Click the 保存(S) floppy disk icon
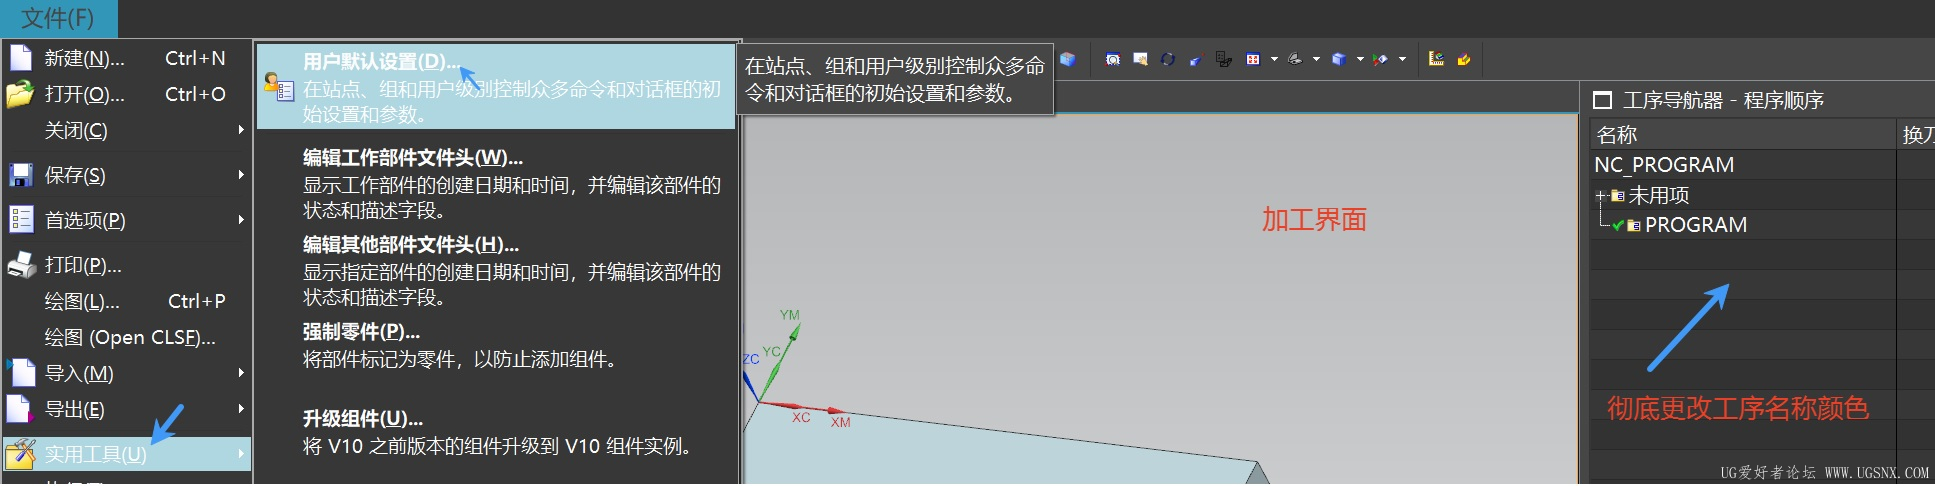The image size is (1935, 486). pyautogui.click(x=21, y=176)
